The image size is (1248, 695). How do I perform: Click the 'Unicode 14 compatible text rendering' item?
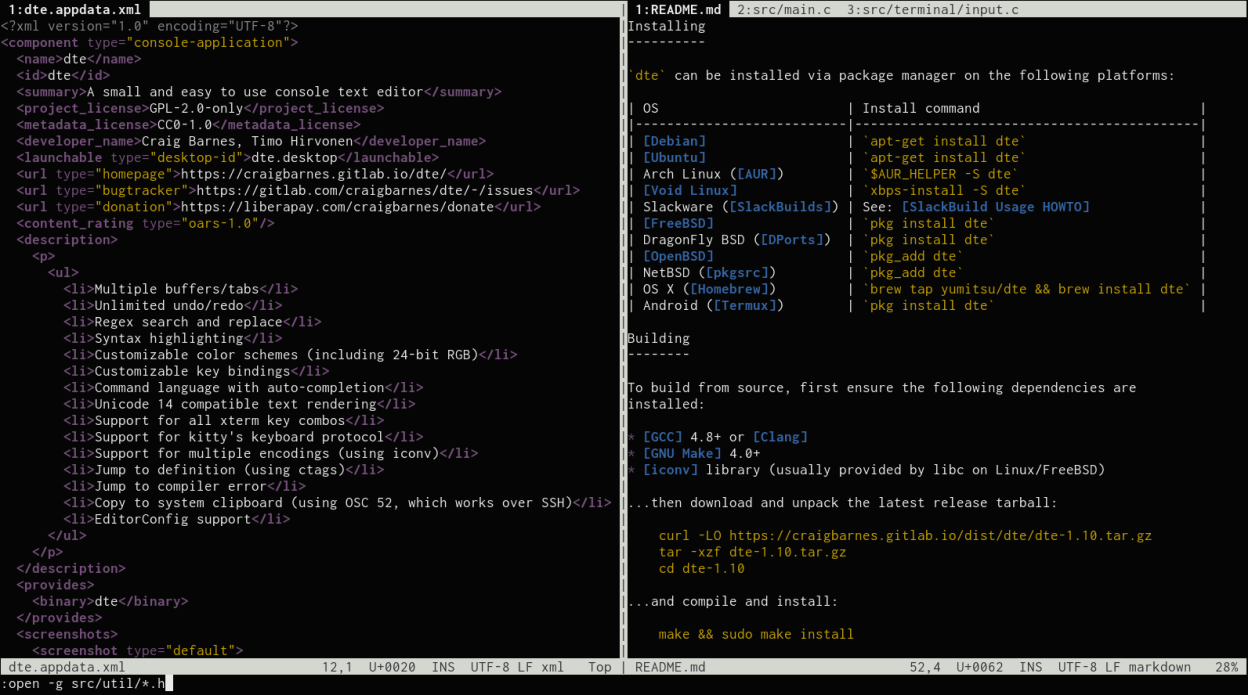click(x=239, y=404)
